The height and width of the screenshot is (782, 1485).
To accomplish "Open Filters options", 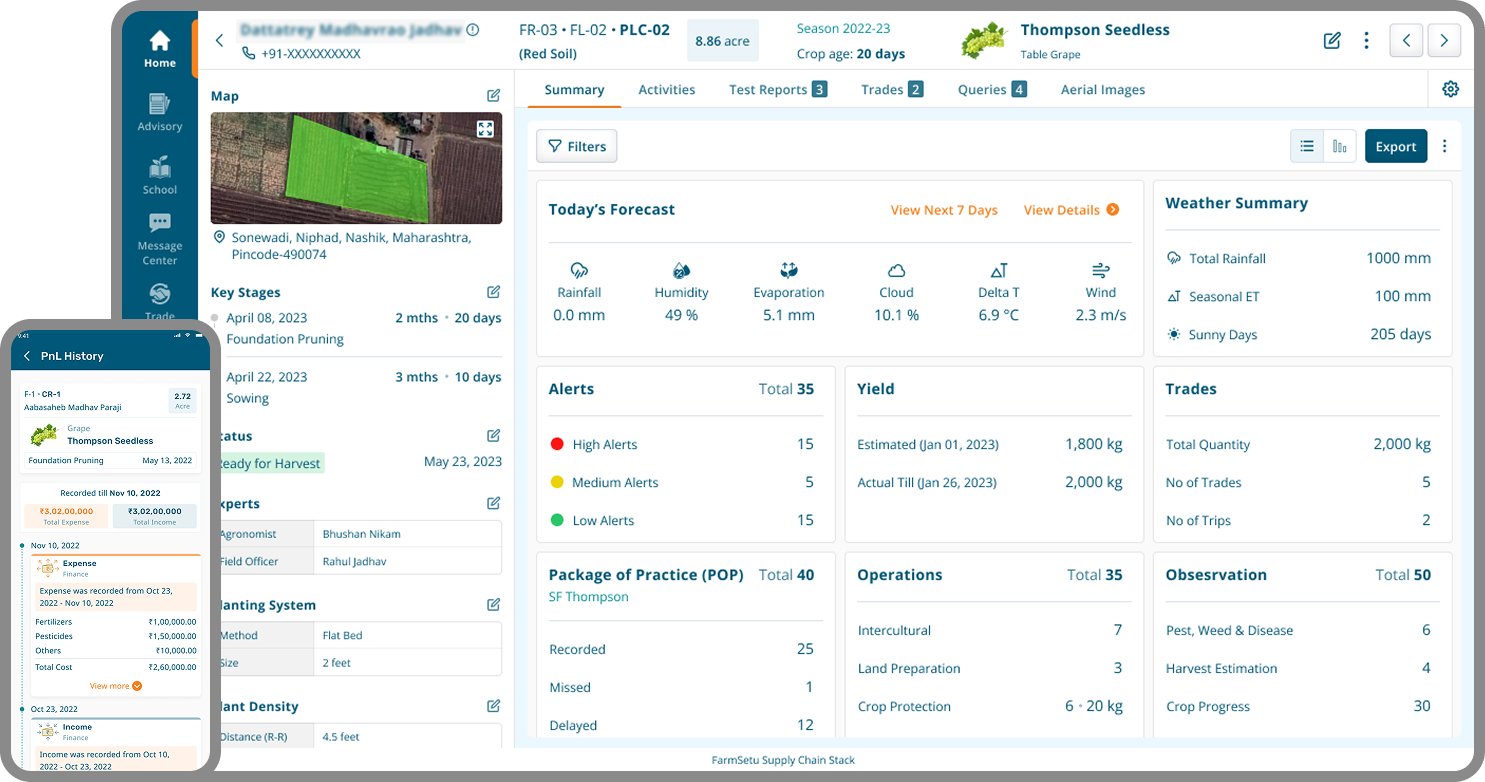I will (577, 146).
